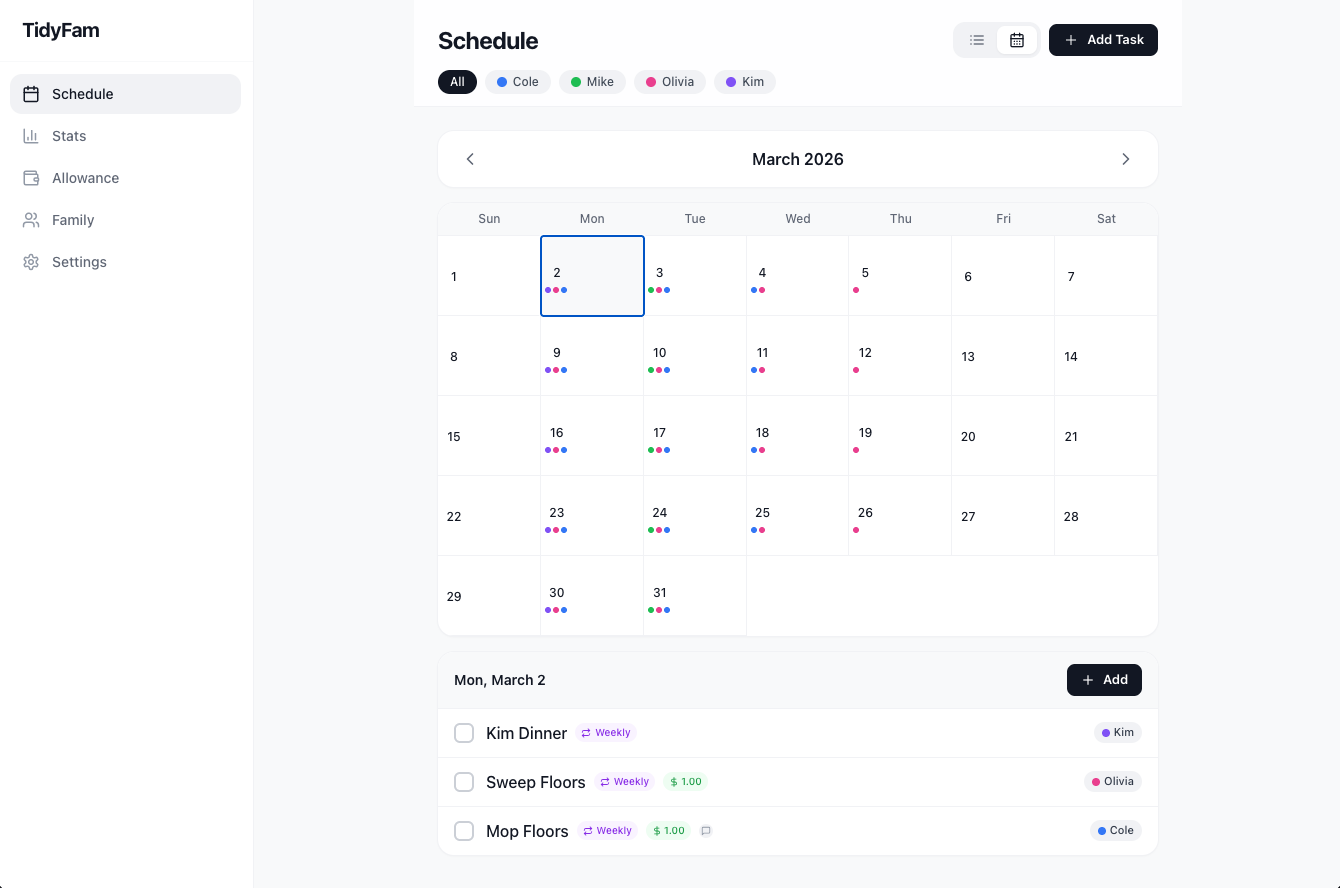Go to previous month with left chevron

[x=470, y=158]
